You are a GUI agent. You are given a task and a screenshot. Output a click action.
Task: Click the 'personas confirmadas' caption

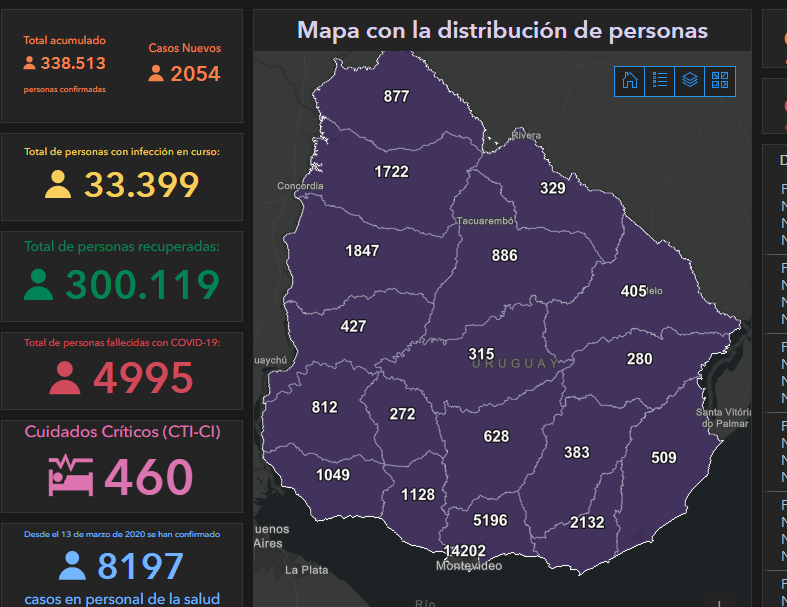click(x=65, y=89)
